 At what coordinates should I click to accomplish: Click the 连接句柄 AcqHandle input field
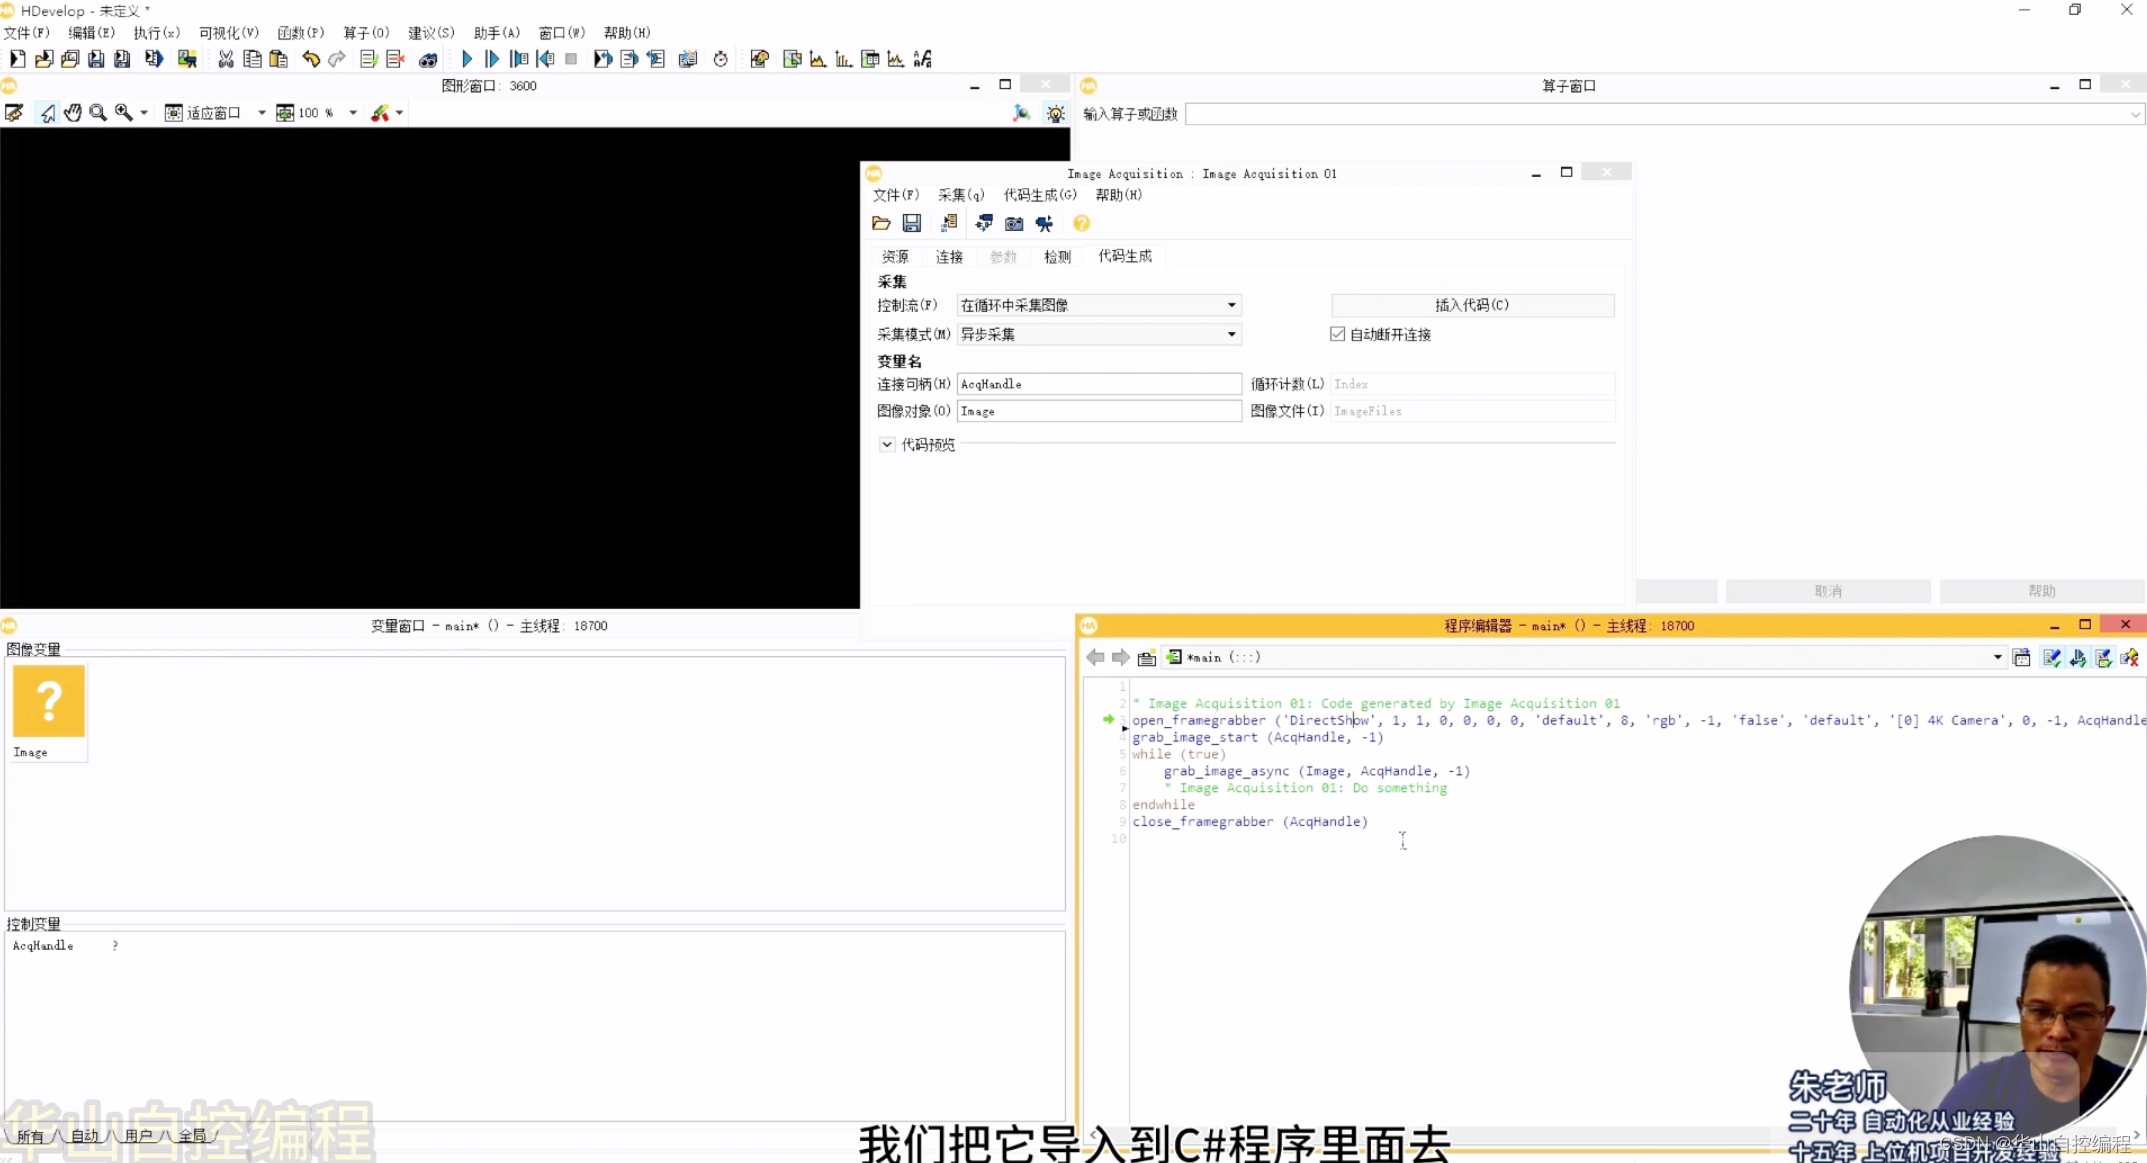pyautogui.click(x=1098, y=384)
